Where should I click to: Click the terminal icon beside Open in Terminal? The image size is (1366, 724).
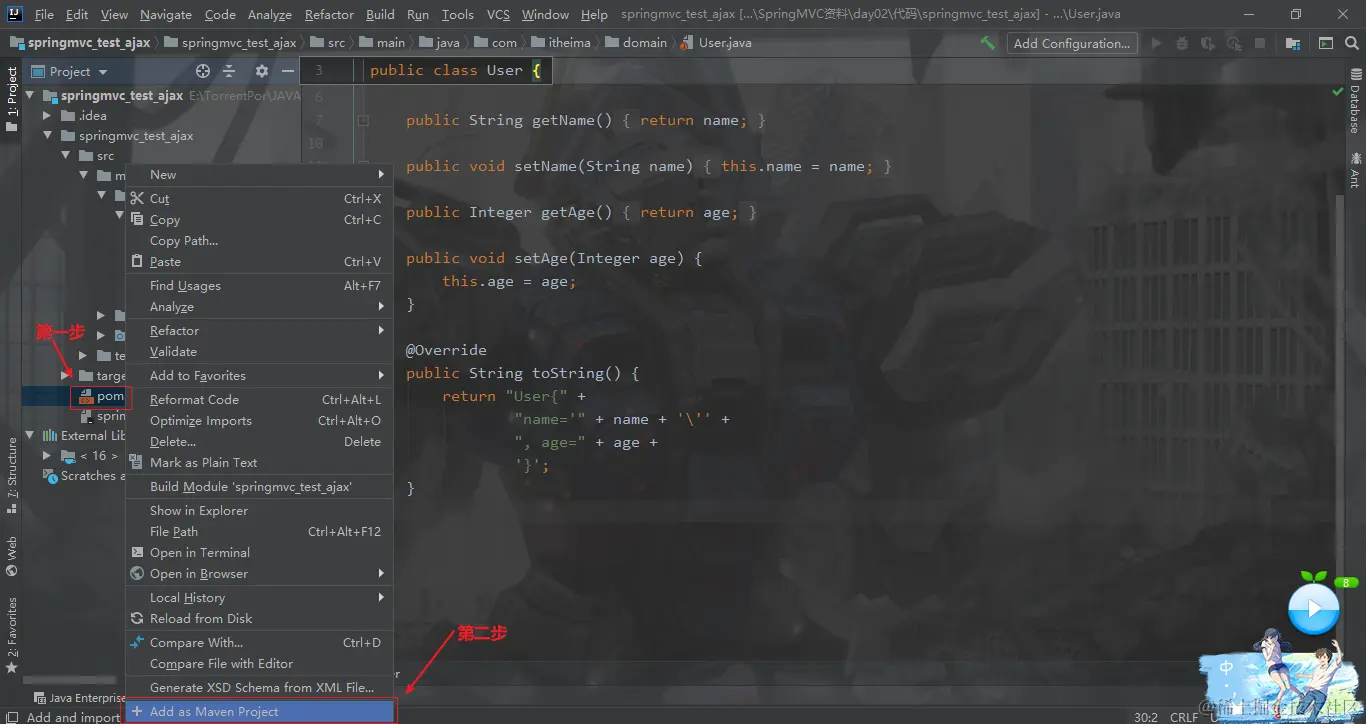[x=137, y=552]
